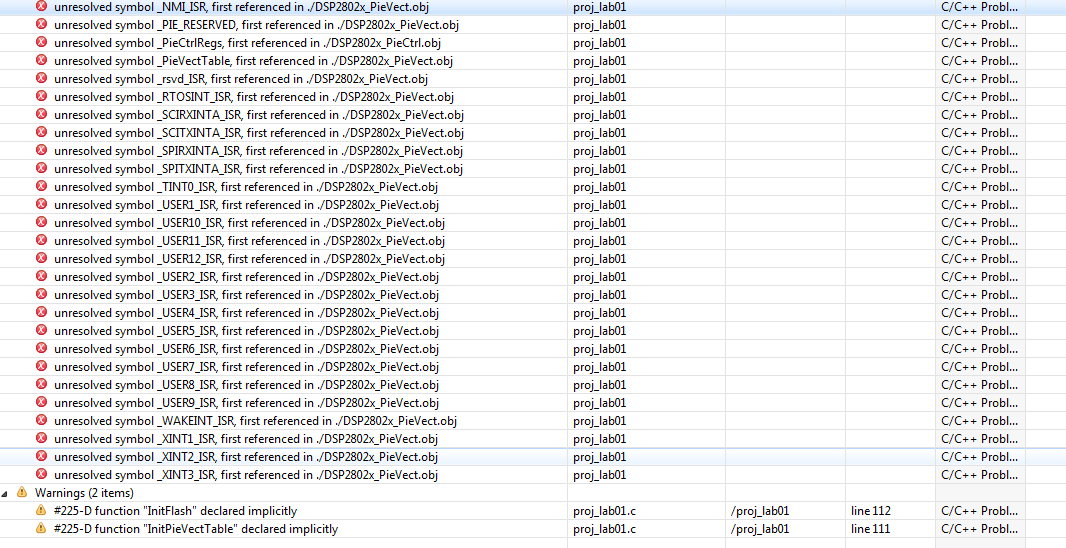Select the unresolved symbol _USER11_ISR error text
This screenshot has height=548, width=1066.
tap(250, 241)
